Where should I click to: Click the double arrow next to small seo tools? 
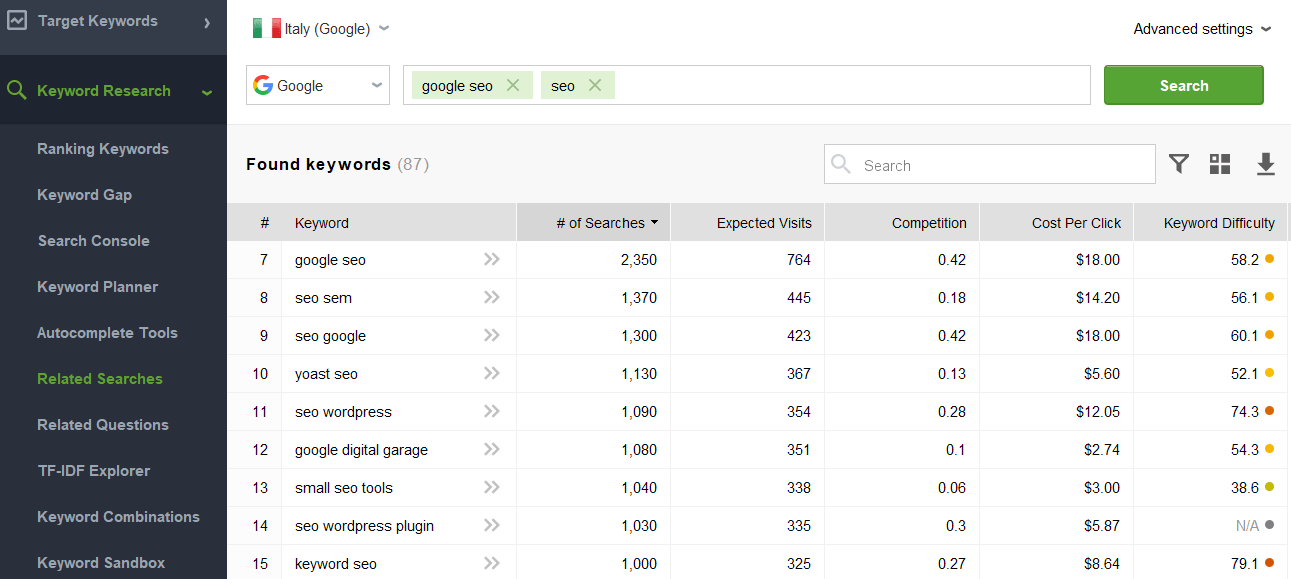[x=491, y=487]
